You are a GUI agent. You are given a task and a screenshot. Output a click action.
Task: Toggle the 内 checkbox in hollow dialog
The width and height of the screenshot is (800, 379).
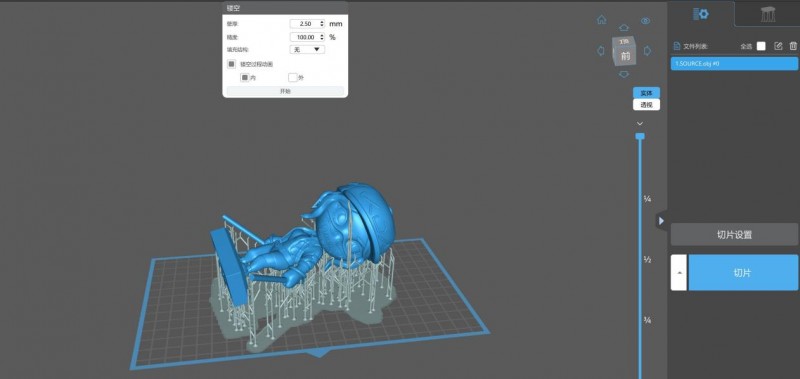(245, 78)
